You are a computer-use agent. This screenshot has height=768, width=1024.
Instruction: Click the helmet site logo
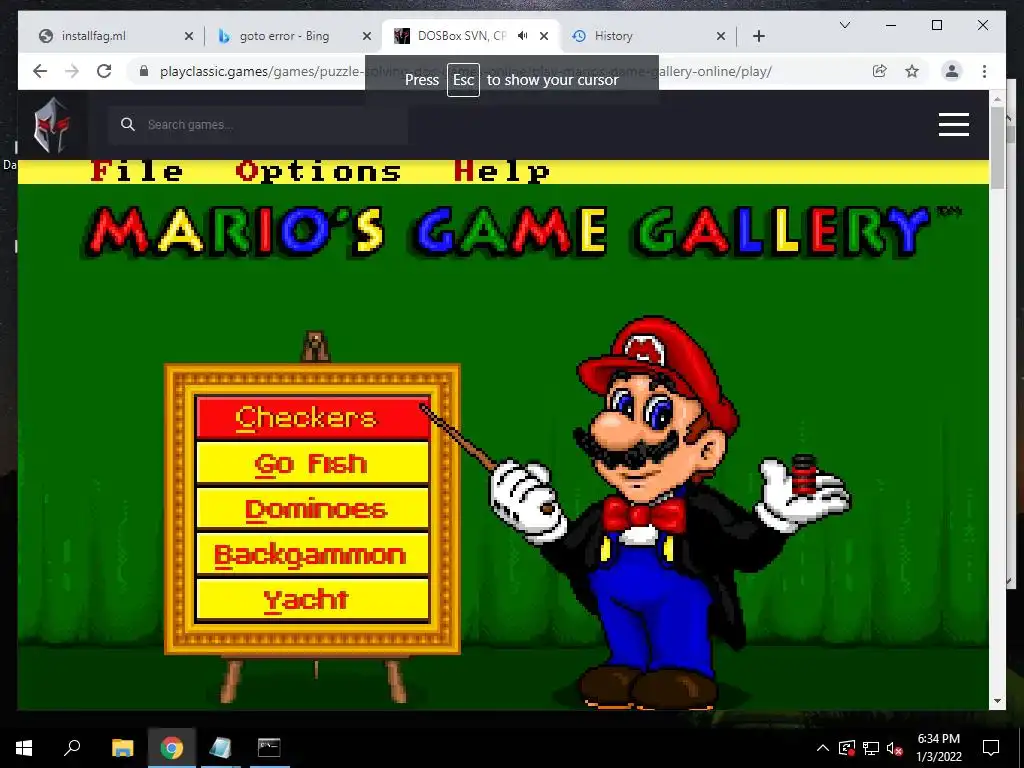coord(52,125)
